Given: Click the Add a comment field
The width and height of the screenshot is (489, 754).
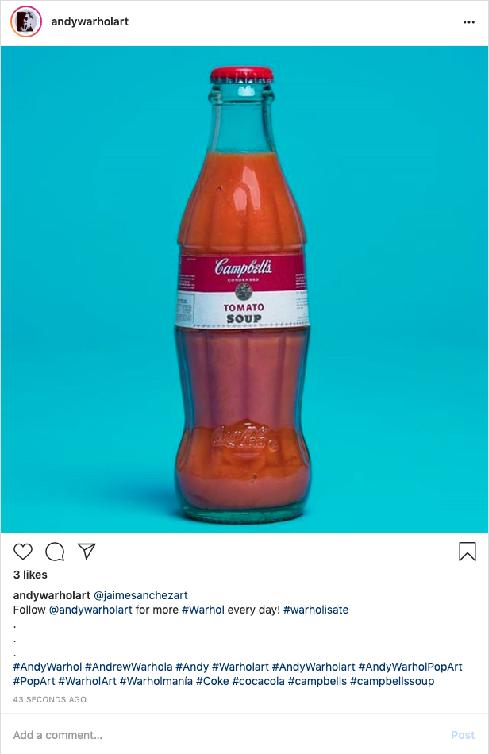Looking at the screenshot, I should coord(226,735).
